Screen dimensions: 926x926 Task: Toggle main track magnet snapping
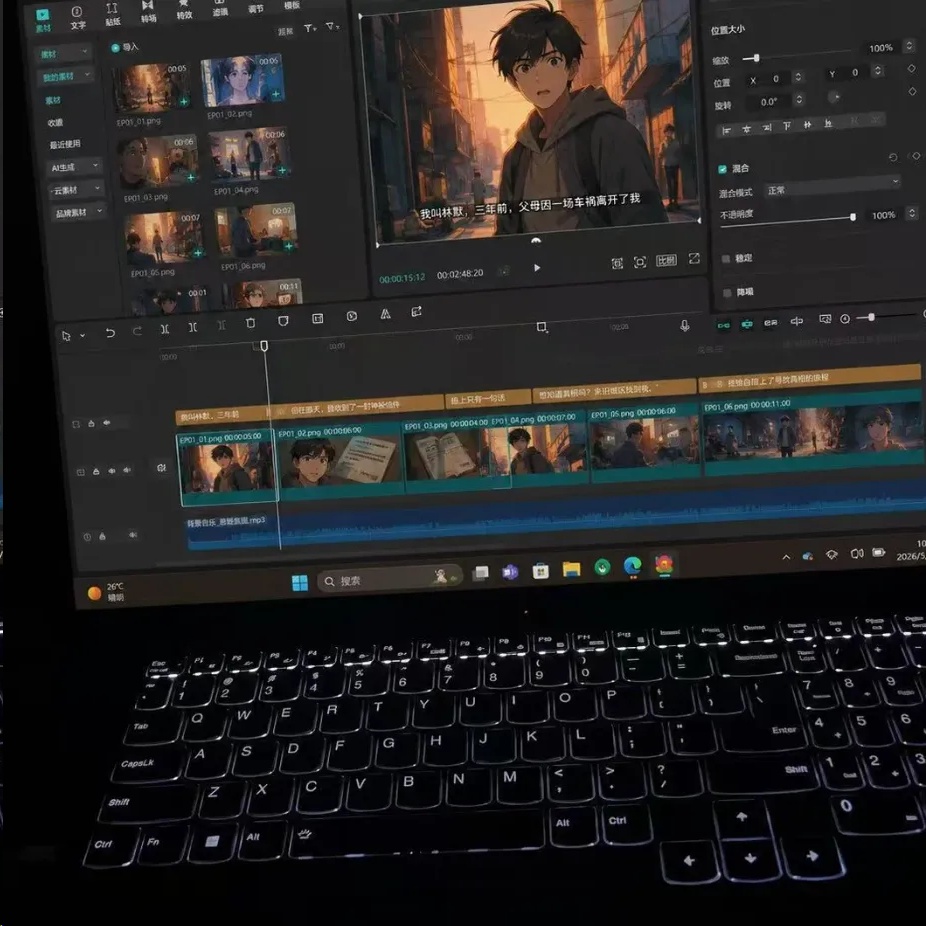pos(723,325)
